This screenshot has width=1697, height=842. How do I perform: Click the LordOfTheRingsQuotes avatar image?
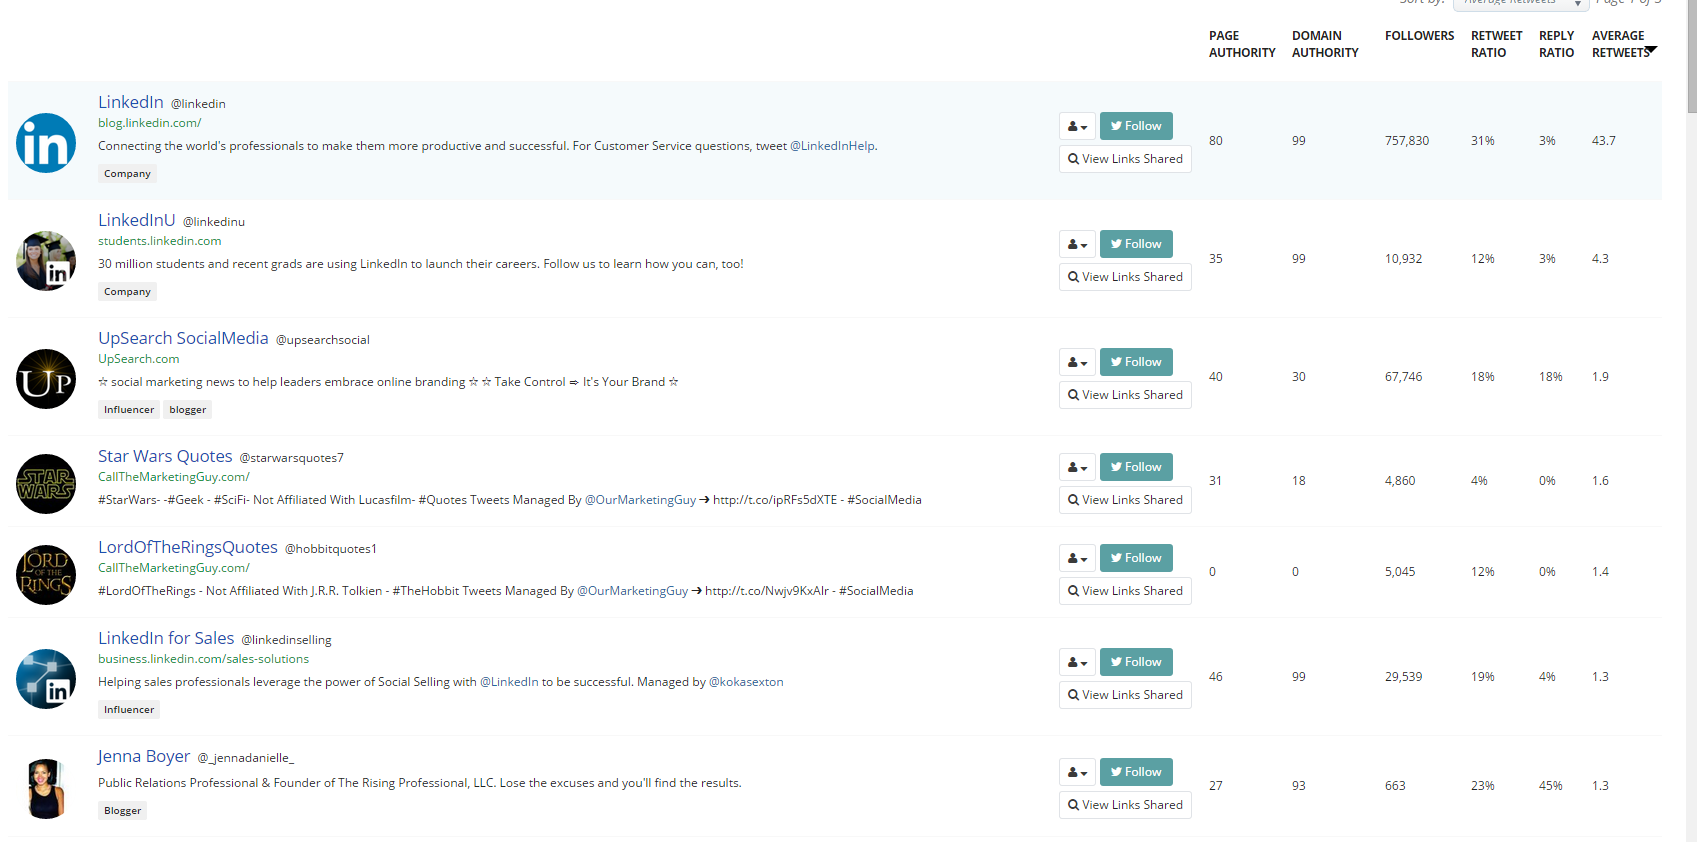coord(46,575)
